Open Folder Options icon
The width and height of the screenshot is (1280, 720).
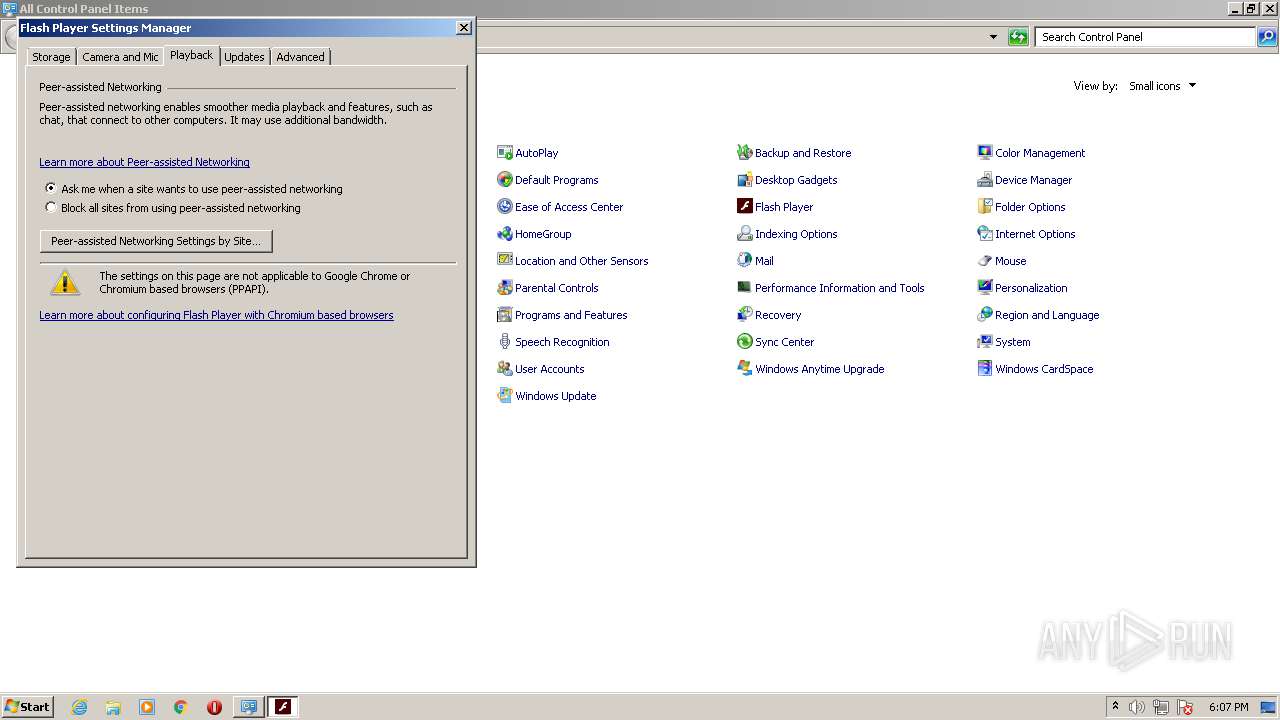click(x=1021, y=207)
